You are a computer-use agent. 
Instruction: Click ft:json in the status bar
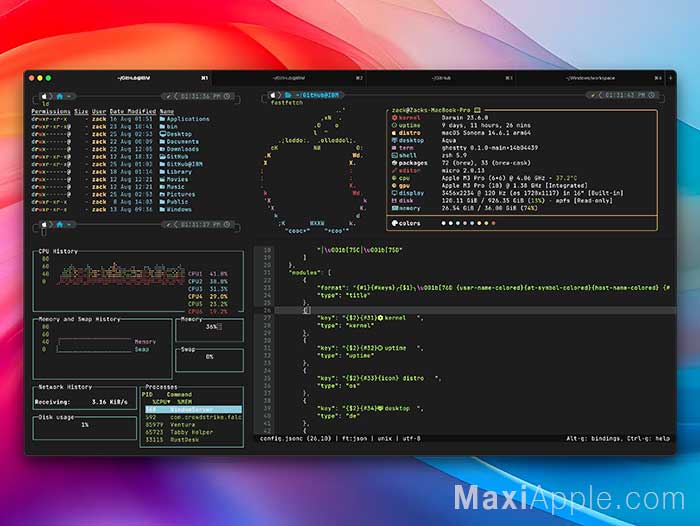click(x=356, y=438)
